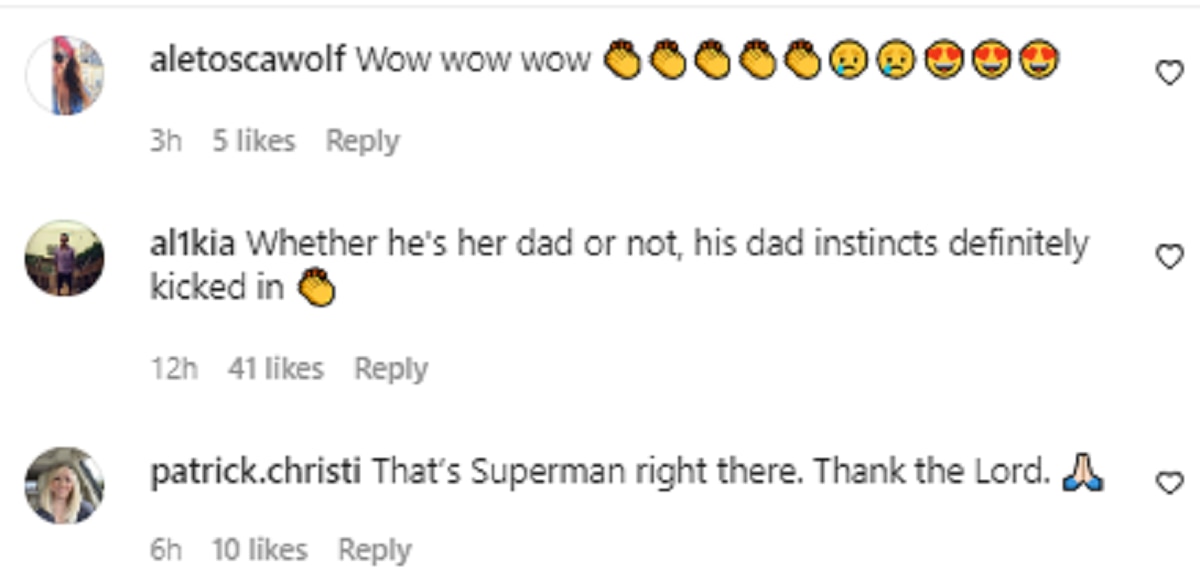The height and width of the screenshot is (582, 1200).
Task: Like the comment by aletoscawolf
Action: pyautogui.click(x=1168, y=72)
